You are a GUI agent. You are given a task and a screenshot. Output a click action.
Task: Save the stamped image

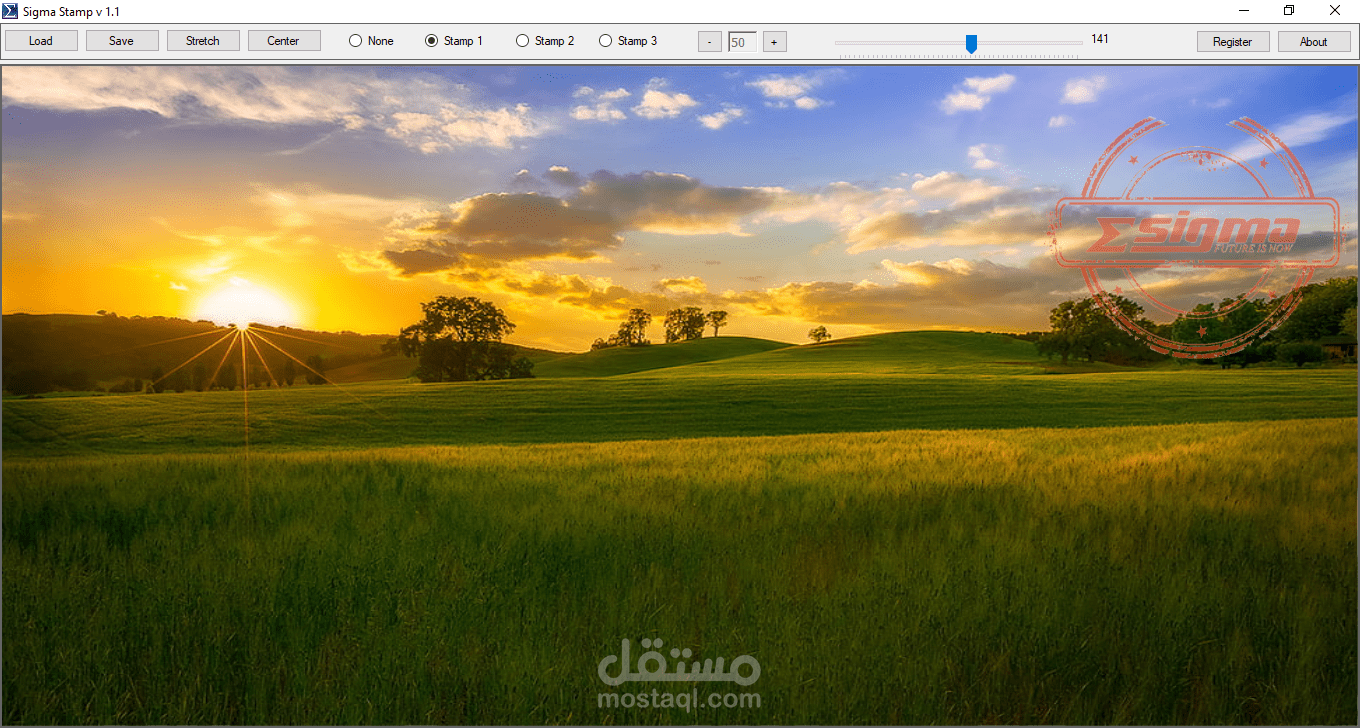tap(122, 41)
